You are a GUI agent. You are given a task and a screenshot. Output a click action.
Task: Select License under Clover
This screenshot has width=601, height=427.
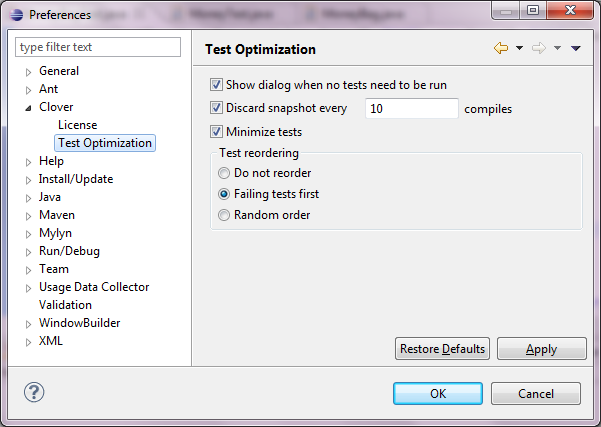[77, 125]
